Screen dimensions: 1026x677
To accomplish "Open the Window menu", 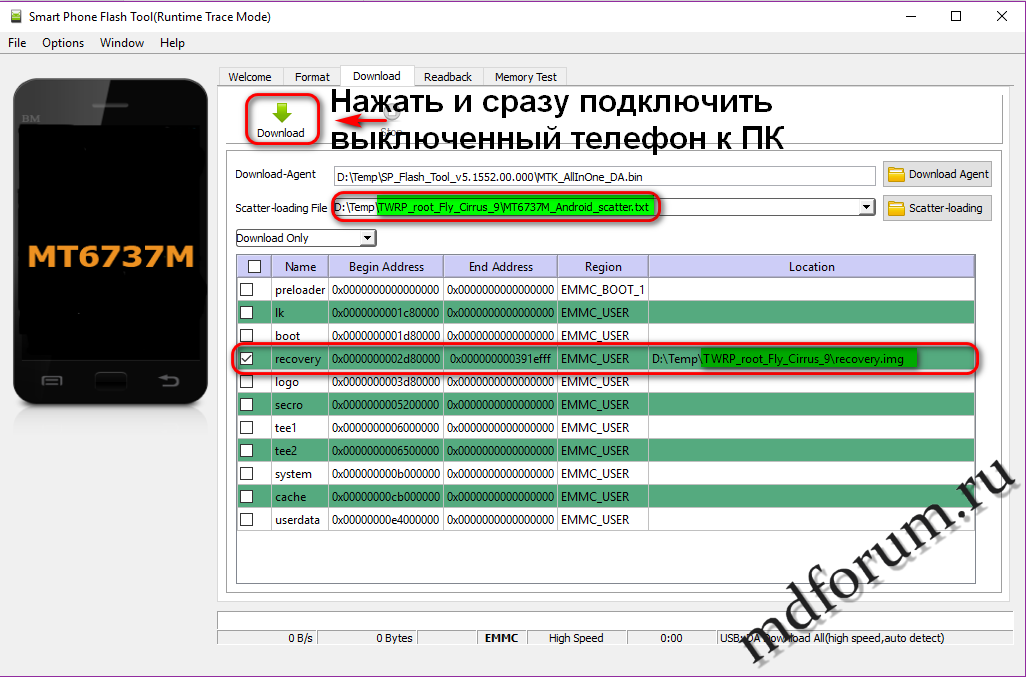I will coord(122,43).
